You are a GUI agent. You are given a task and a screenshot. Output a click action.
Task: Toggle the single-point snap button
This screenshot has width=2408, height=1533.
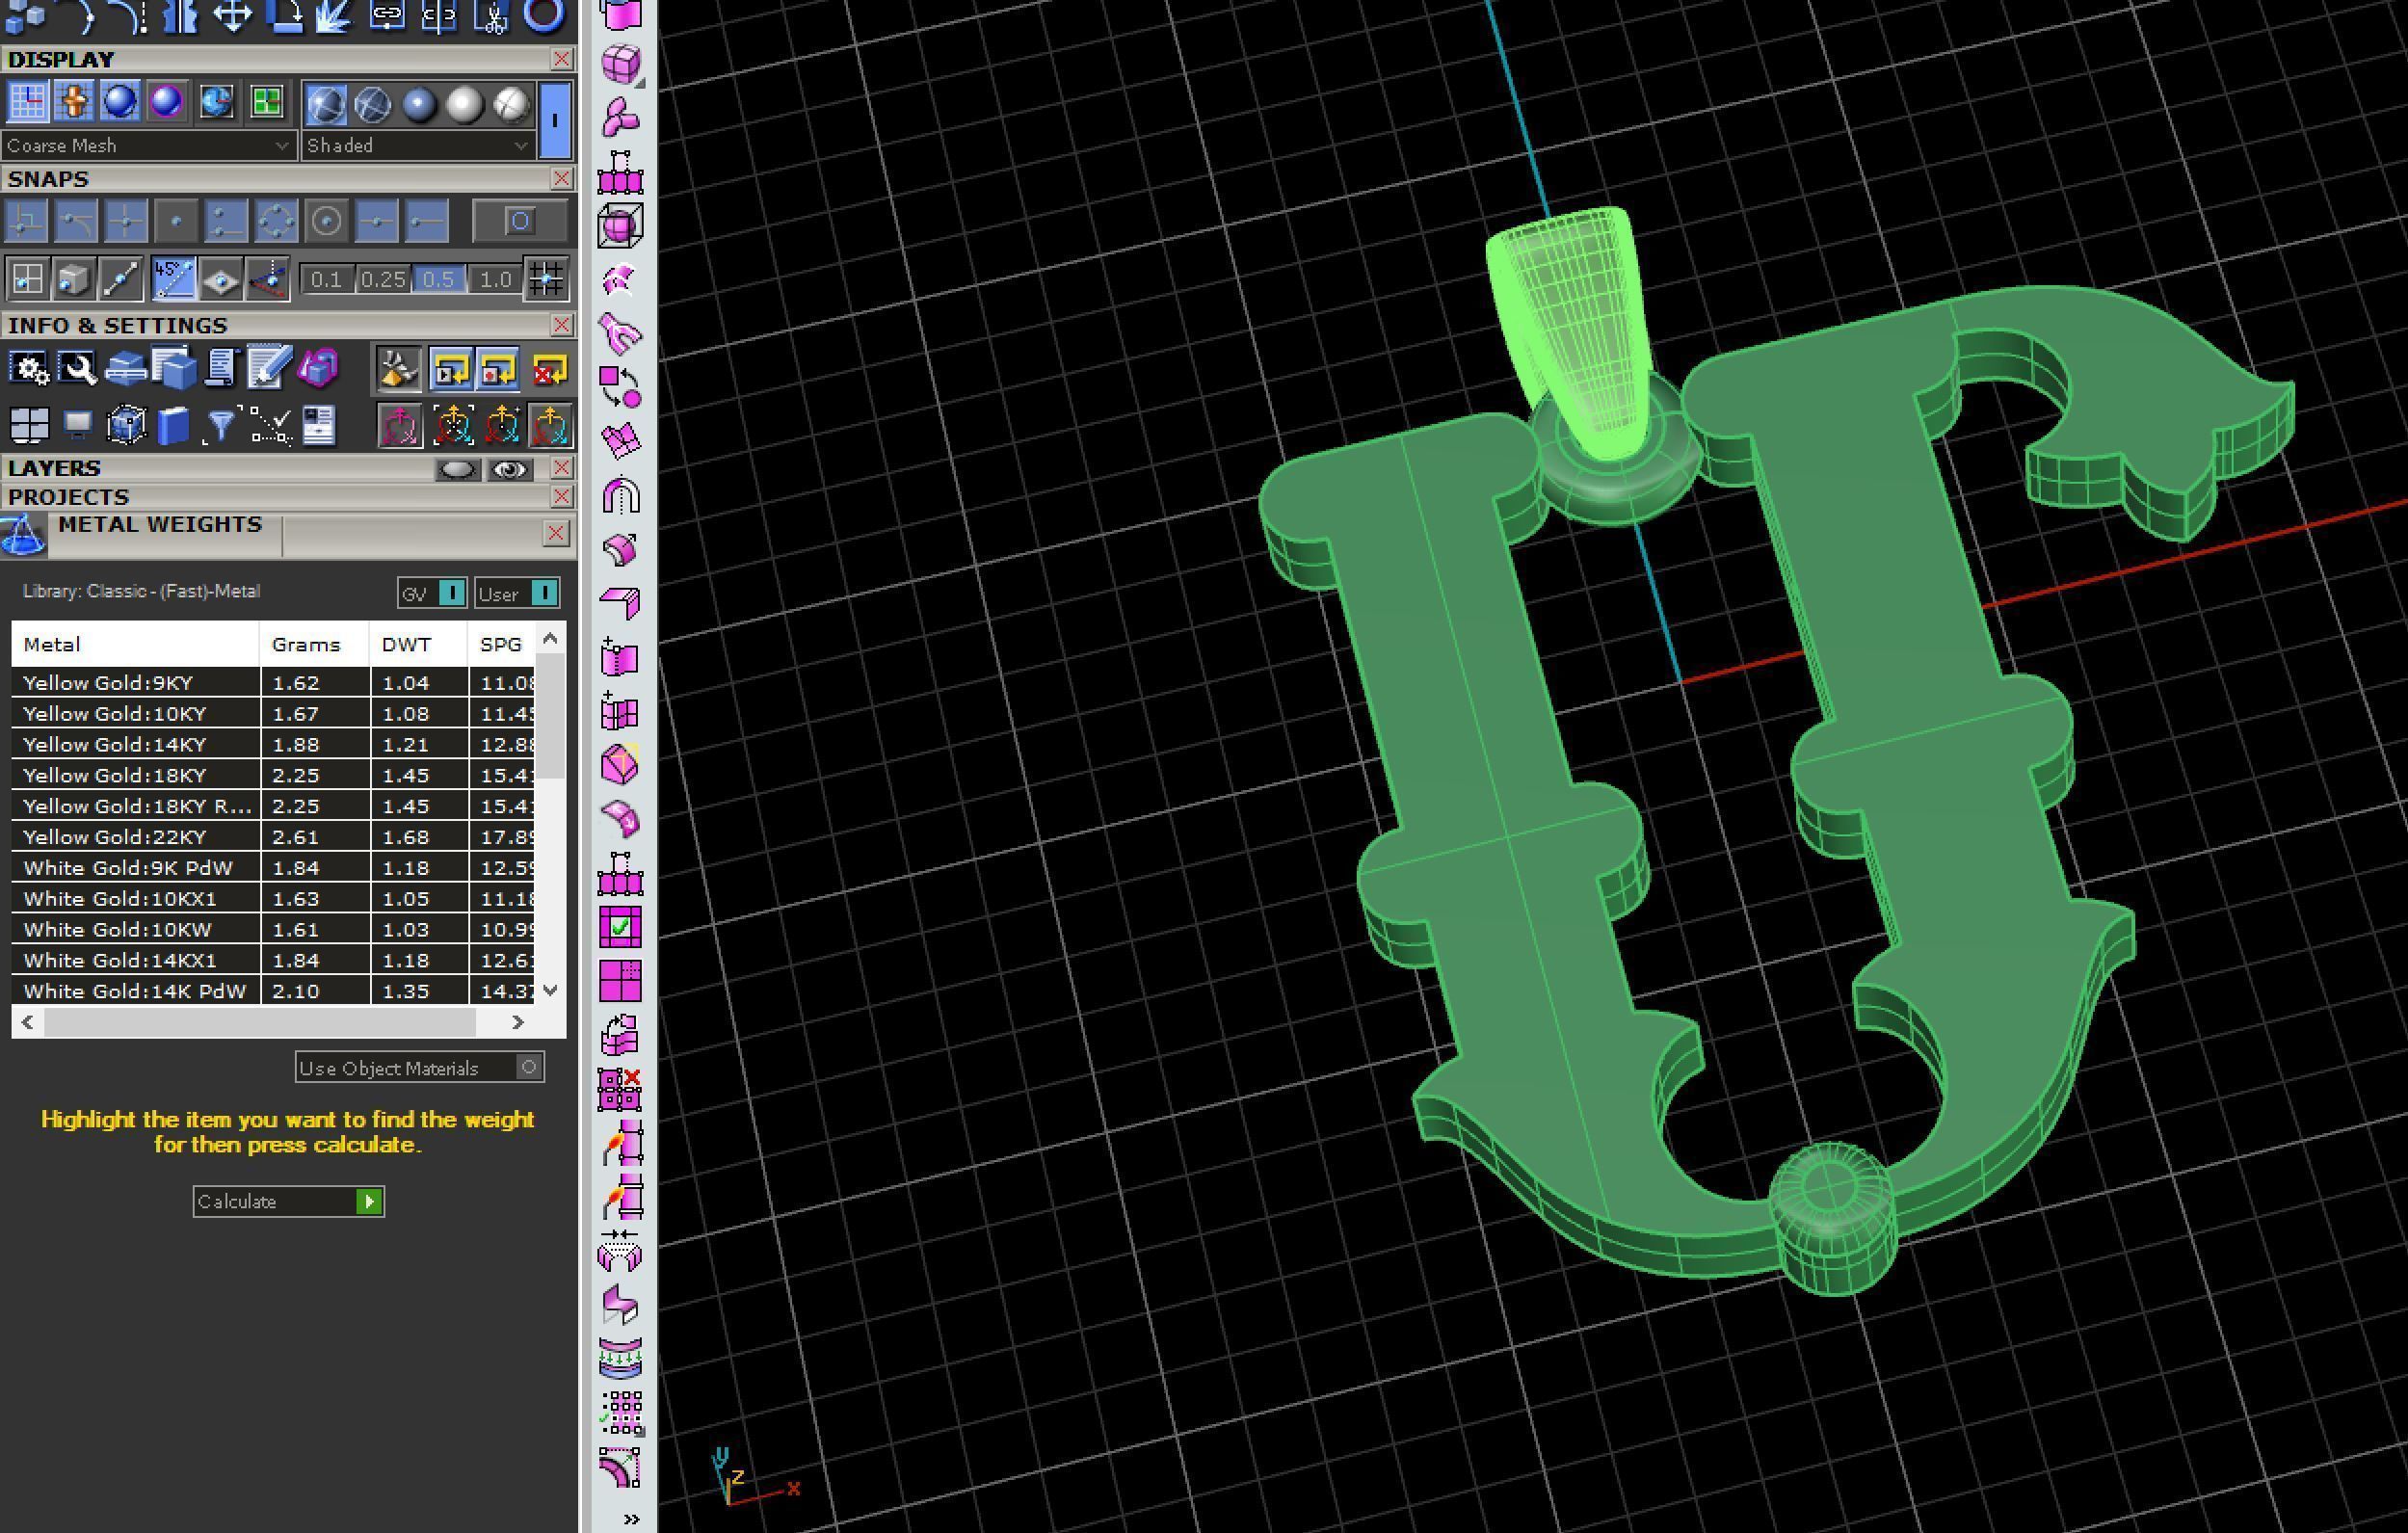click(x=176, y=221)
